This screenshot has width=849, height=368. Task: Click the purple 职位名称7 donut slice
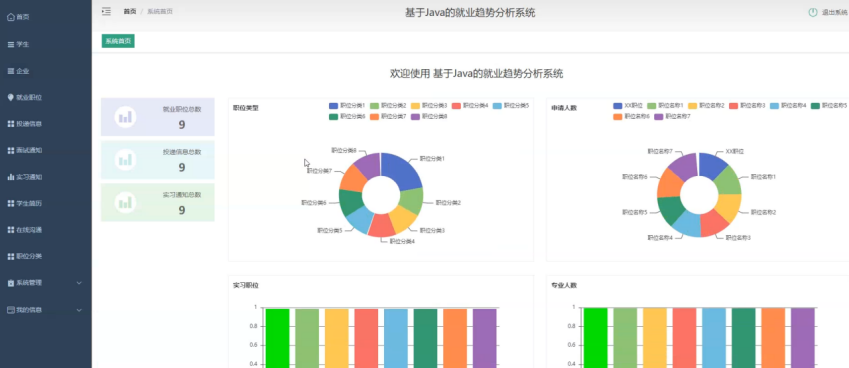tap(683, 167)
